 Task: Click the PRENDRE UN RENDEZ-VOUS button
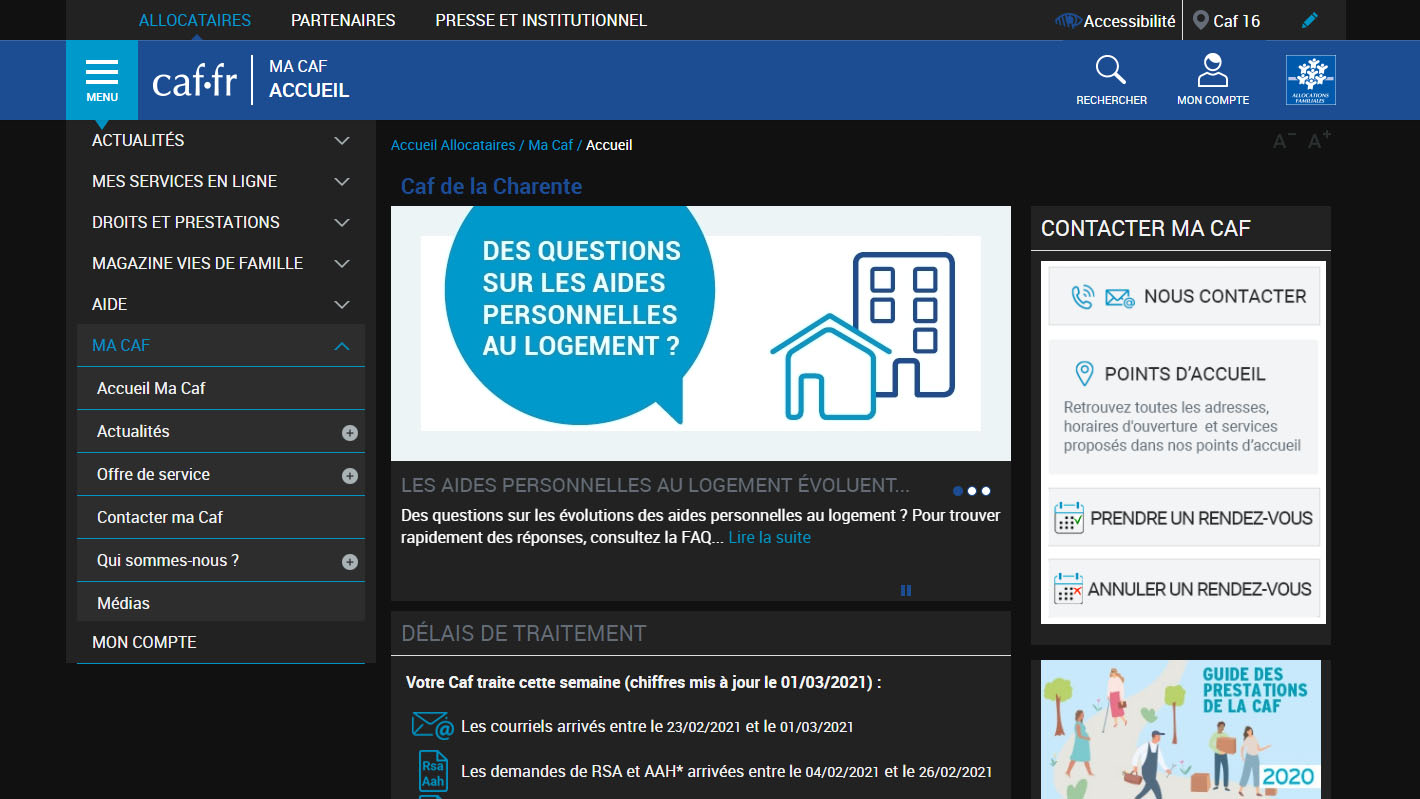[x=1184, y=517]
